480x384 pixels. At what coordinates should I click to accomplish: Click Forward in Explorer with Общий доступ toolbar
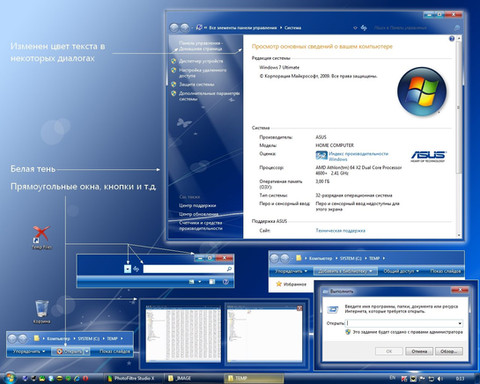click(x=285, y=258)
